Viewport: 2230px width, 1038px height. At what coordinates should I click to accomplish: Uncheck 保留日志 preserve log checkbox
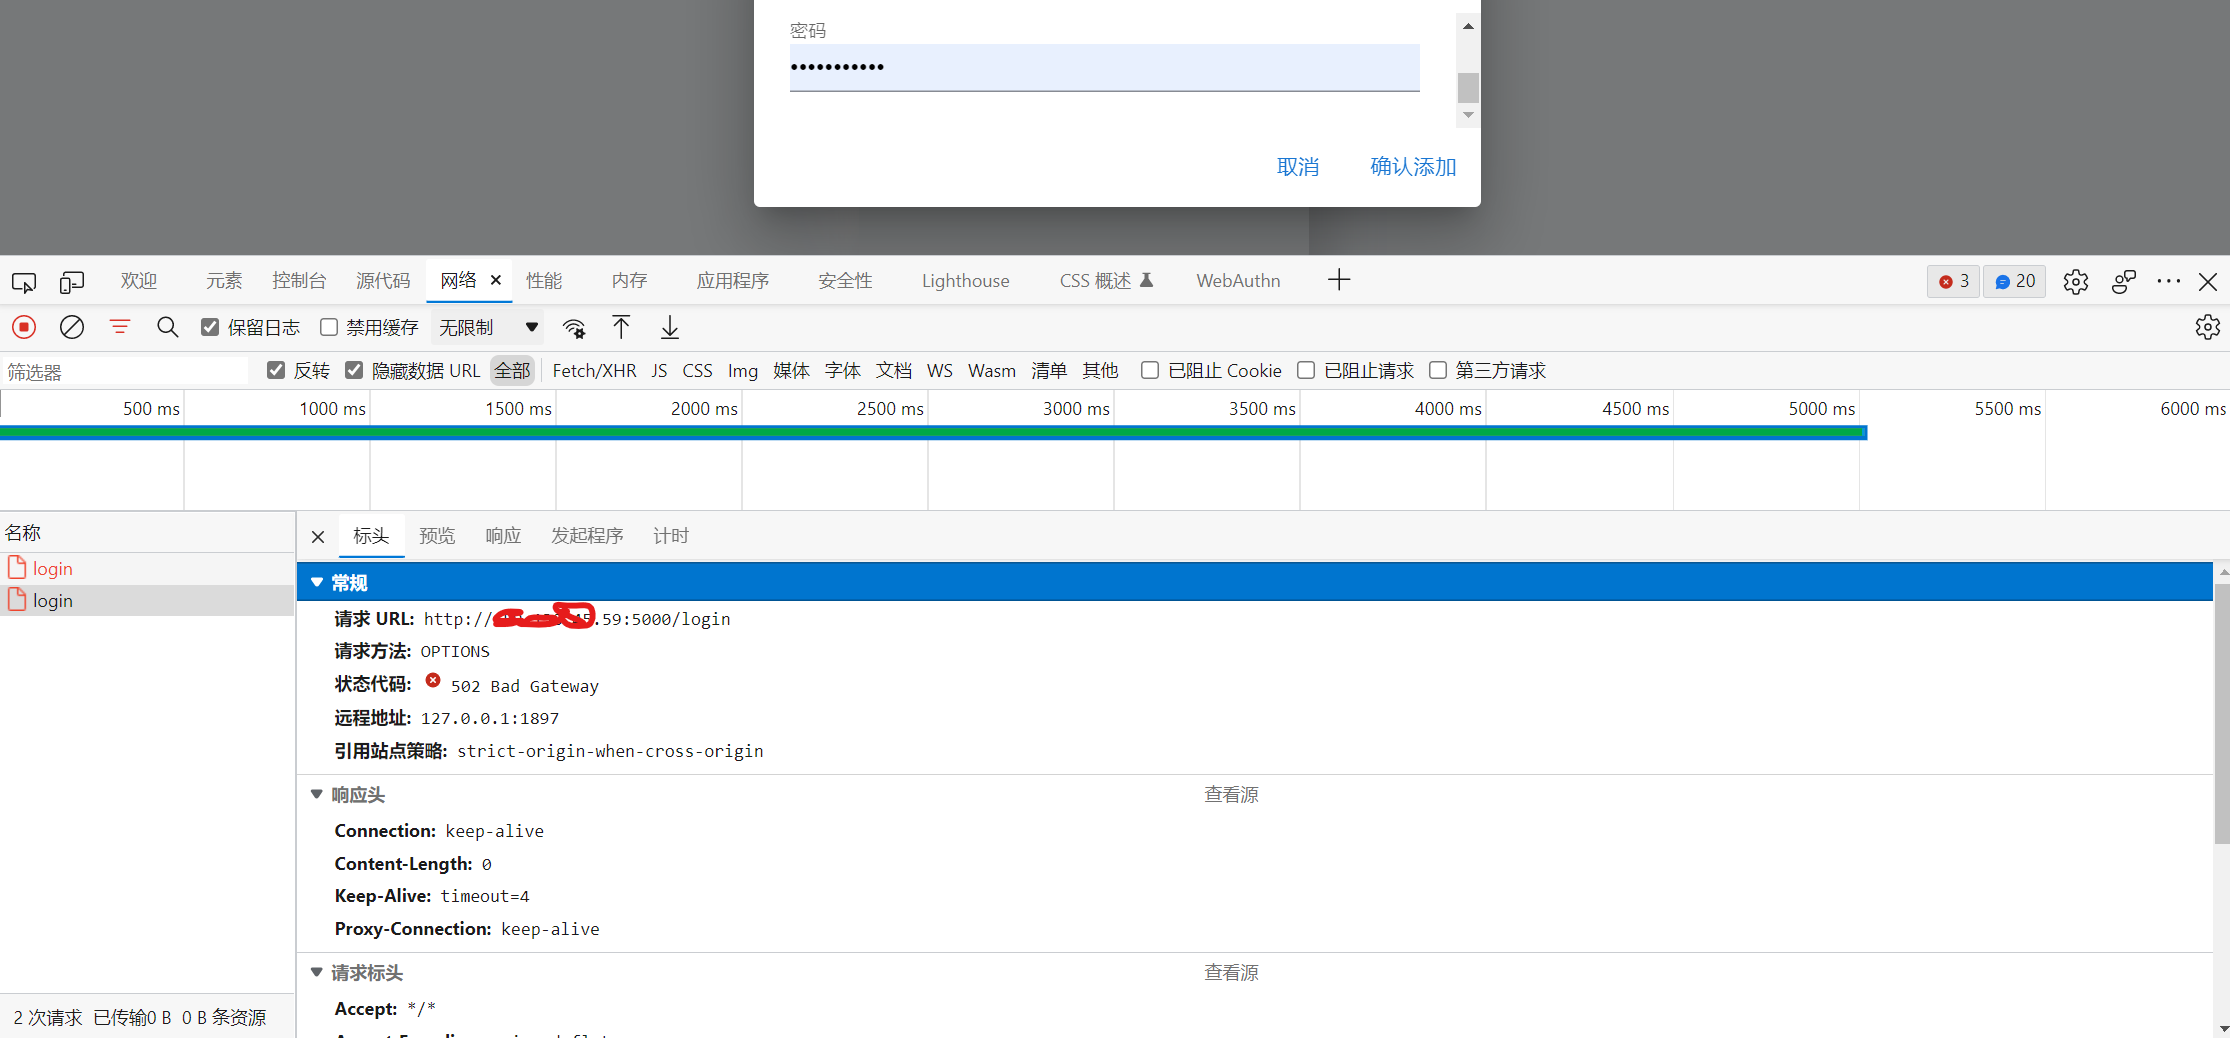[210, 327]
